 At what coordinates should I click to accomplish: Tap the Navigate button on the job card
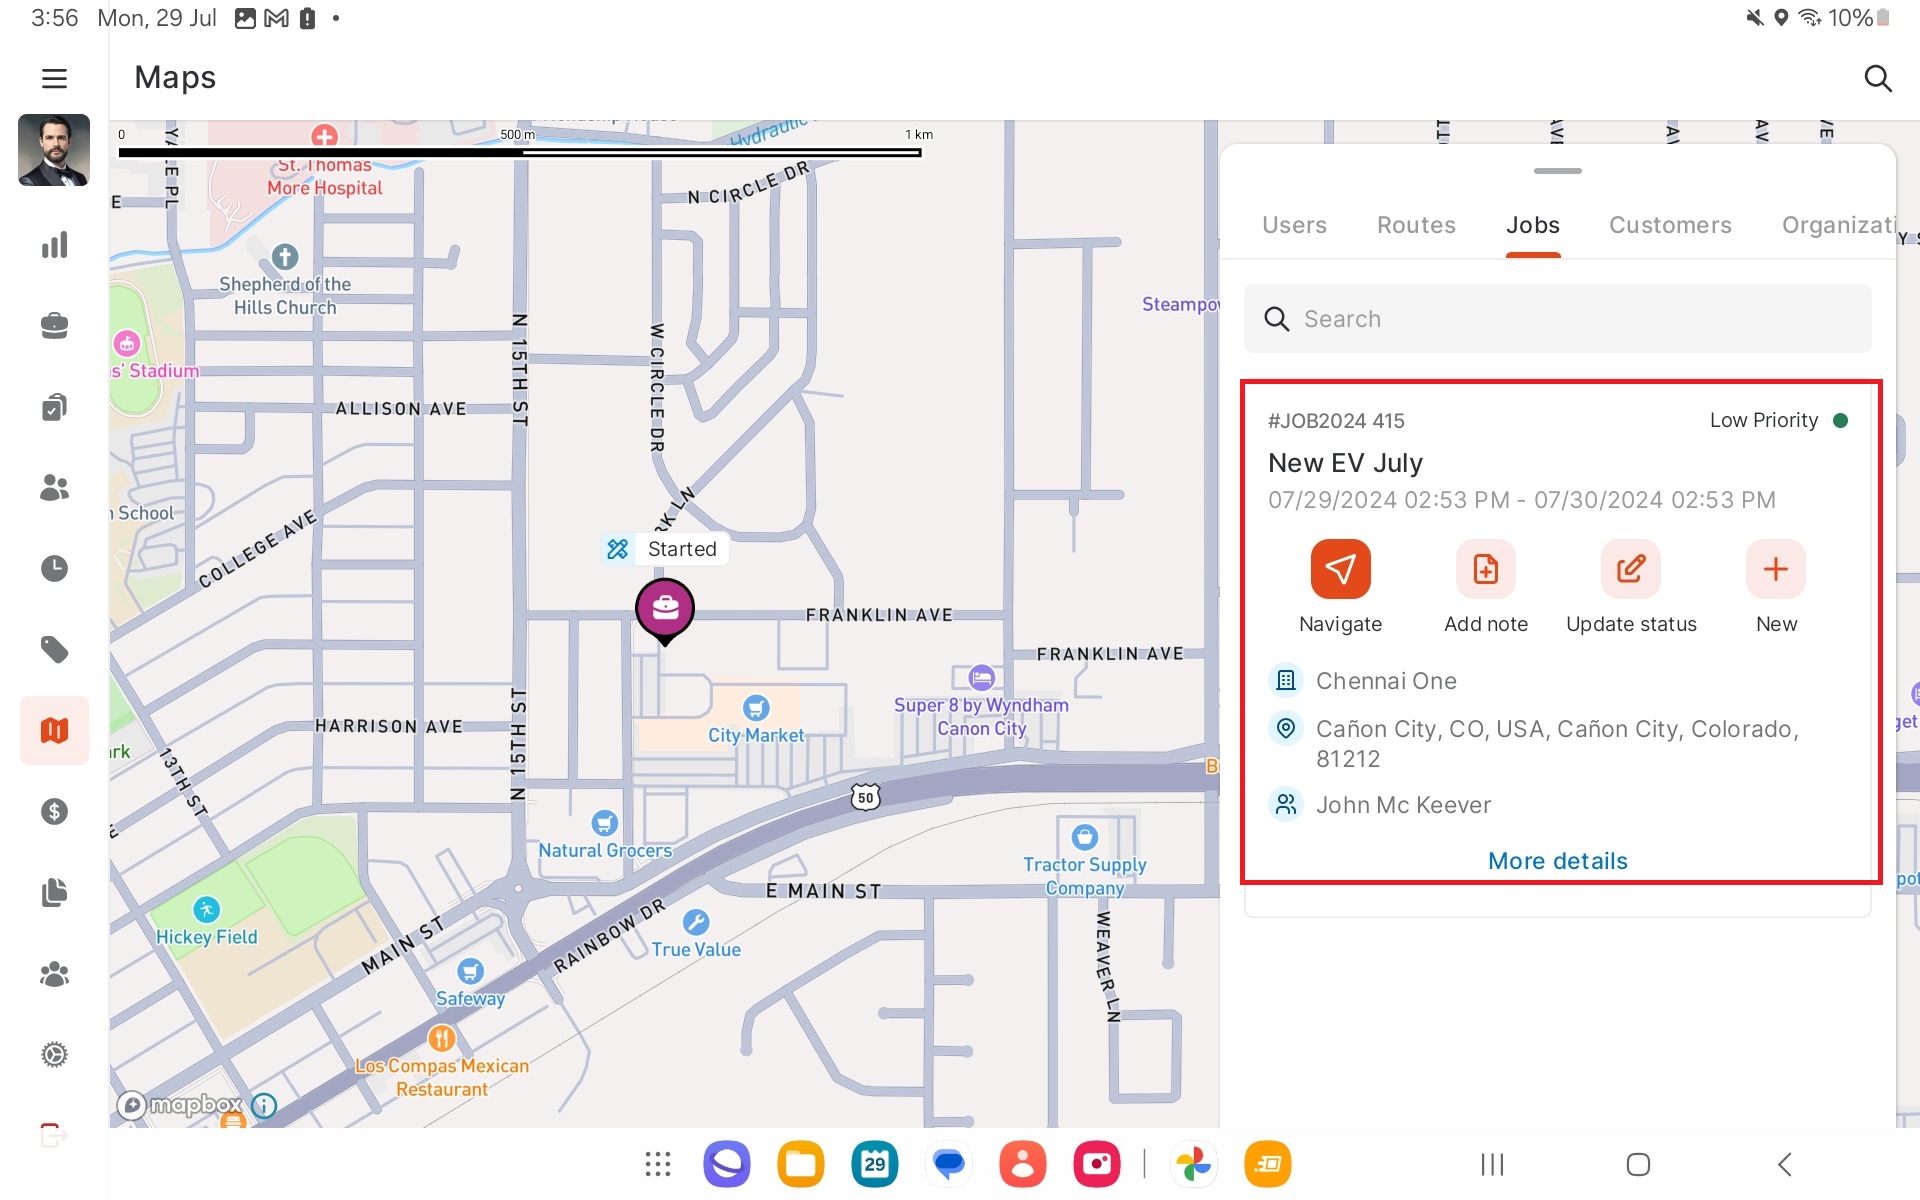coord(1340,569)
